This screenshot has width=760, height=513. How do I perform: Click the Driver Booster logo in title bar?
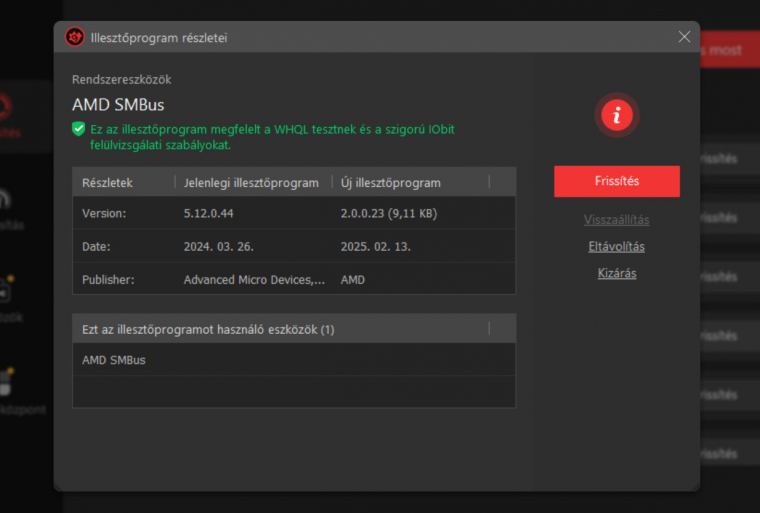[x=75, y=37]
